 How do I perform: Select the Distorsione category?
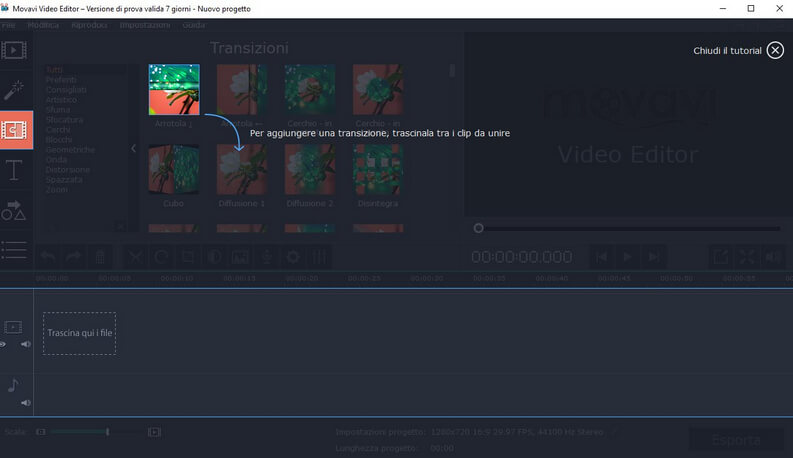[68, 170]
